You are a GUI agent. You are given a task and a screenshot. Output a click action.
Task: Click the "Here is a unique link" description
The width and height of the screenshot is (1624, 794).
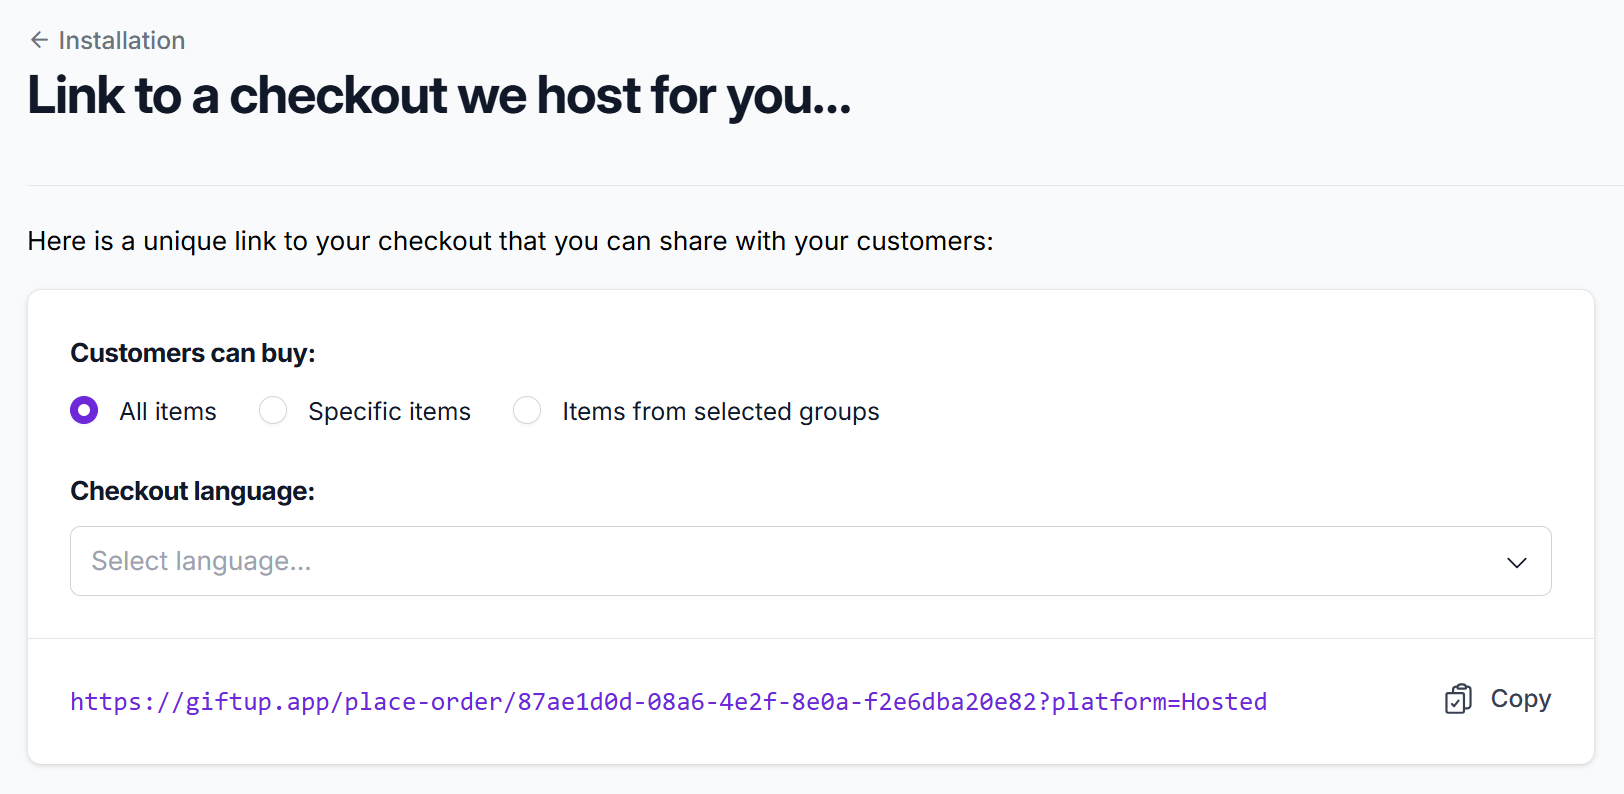point(510,241)
